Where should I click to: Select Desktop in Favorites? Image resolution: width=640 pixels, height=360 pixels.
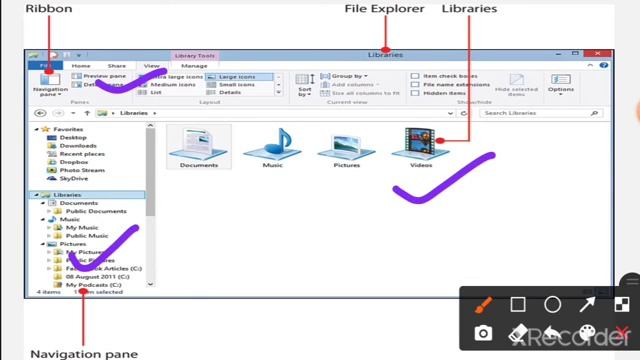pos(67,138)
